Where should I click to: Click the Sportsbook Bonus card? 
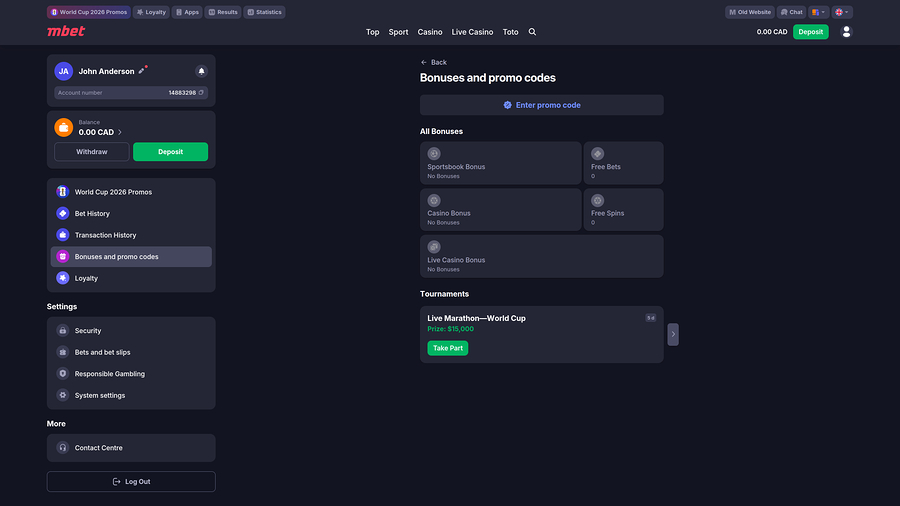(x=501, y=163)
